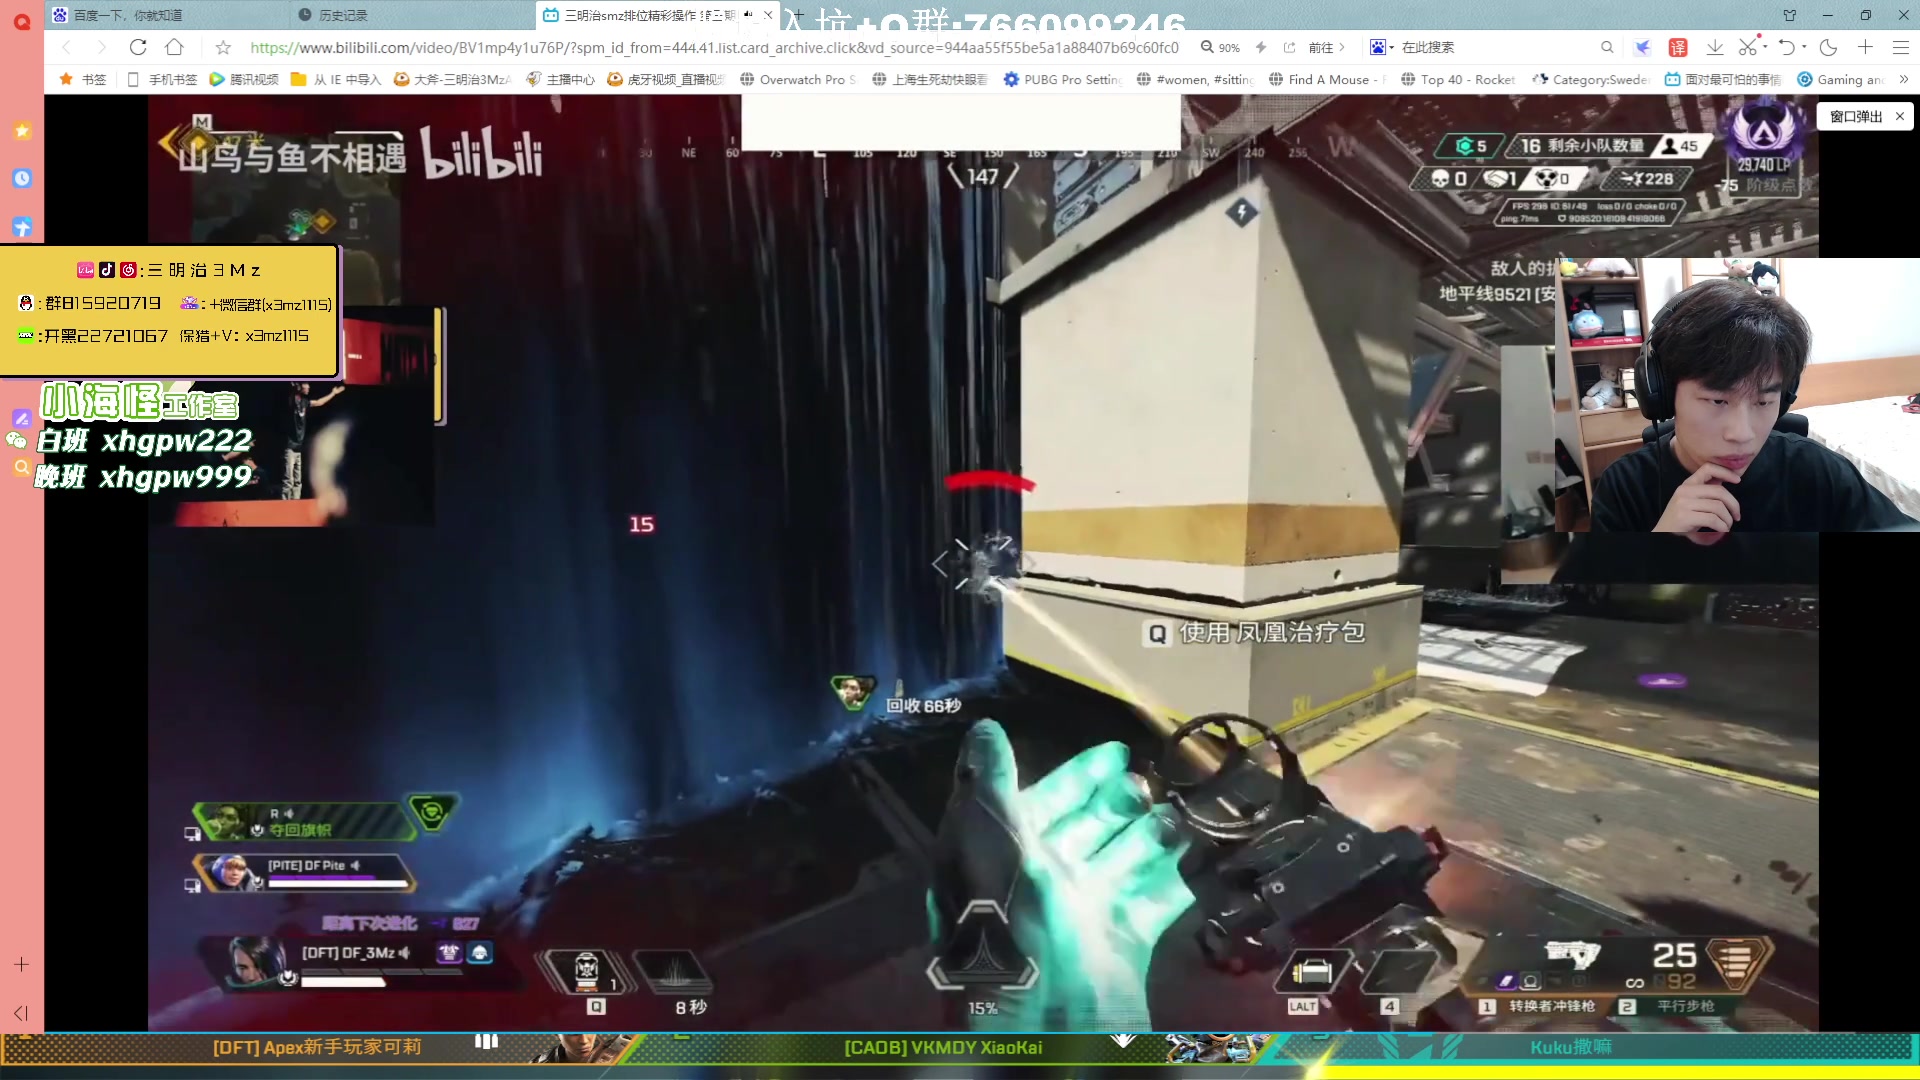Click the undo closed tab icon

tap(1786, 47)
